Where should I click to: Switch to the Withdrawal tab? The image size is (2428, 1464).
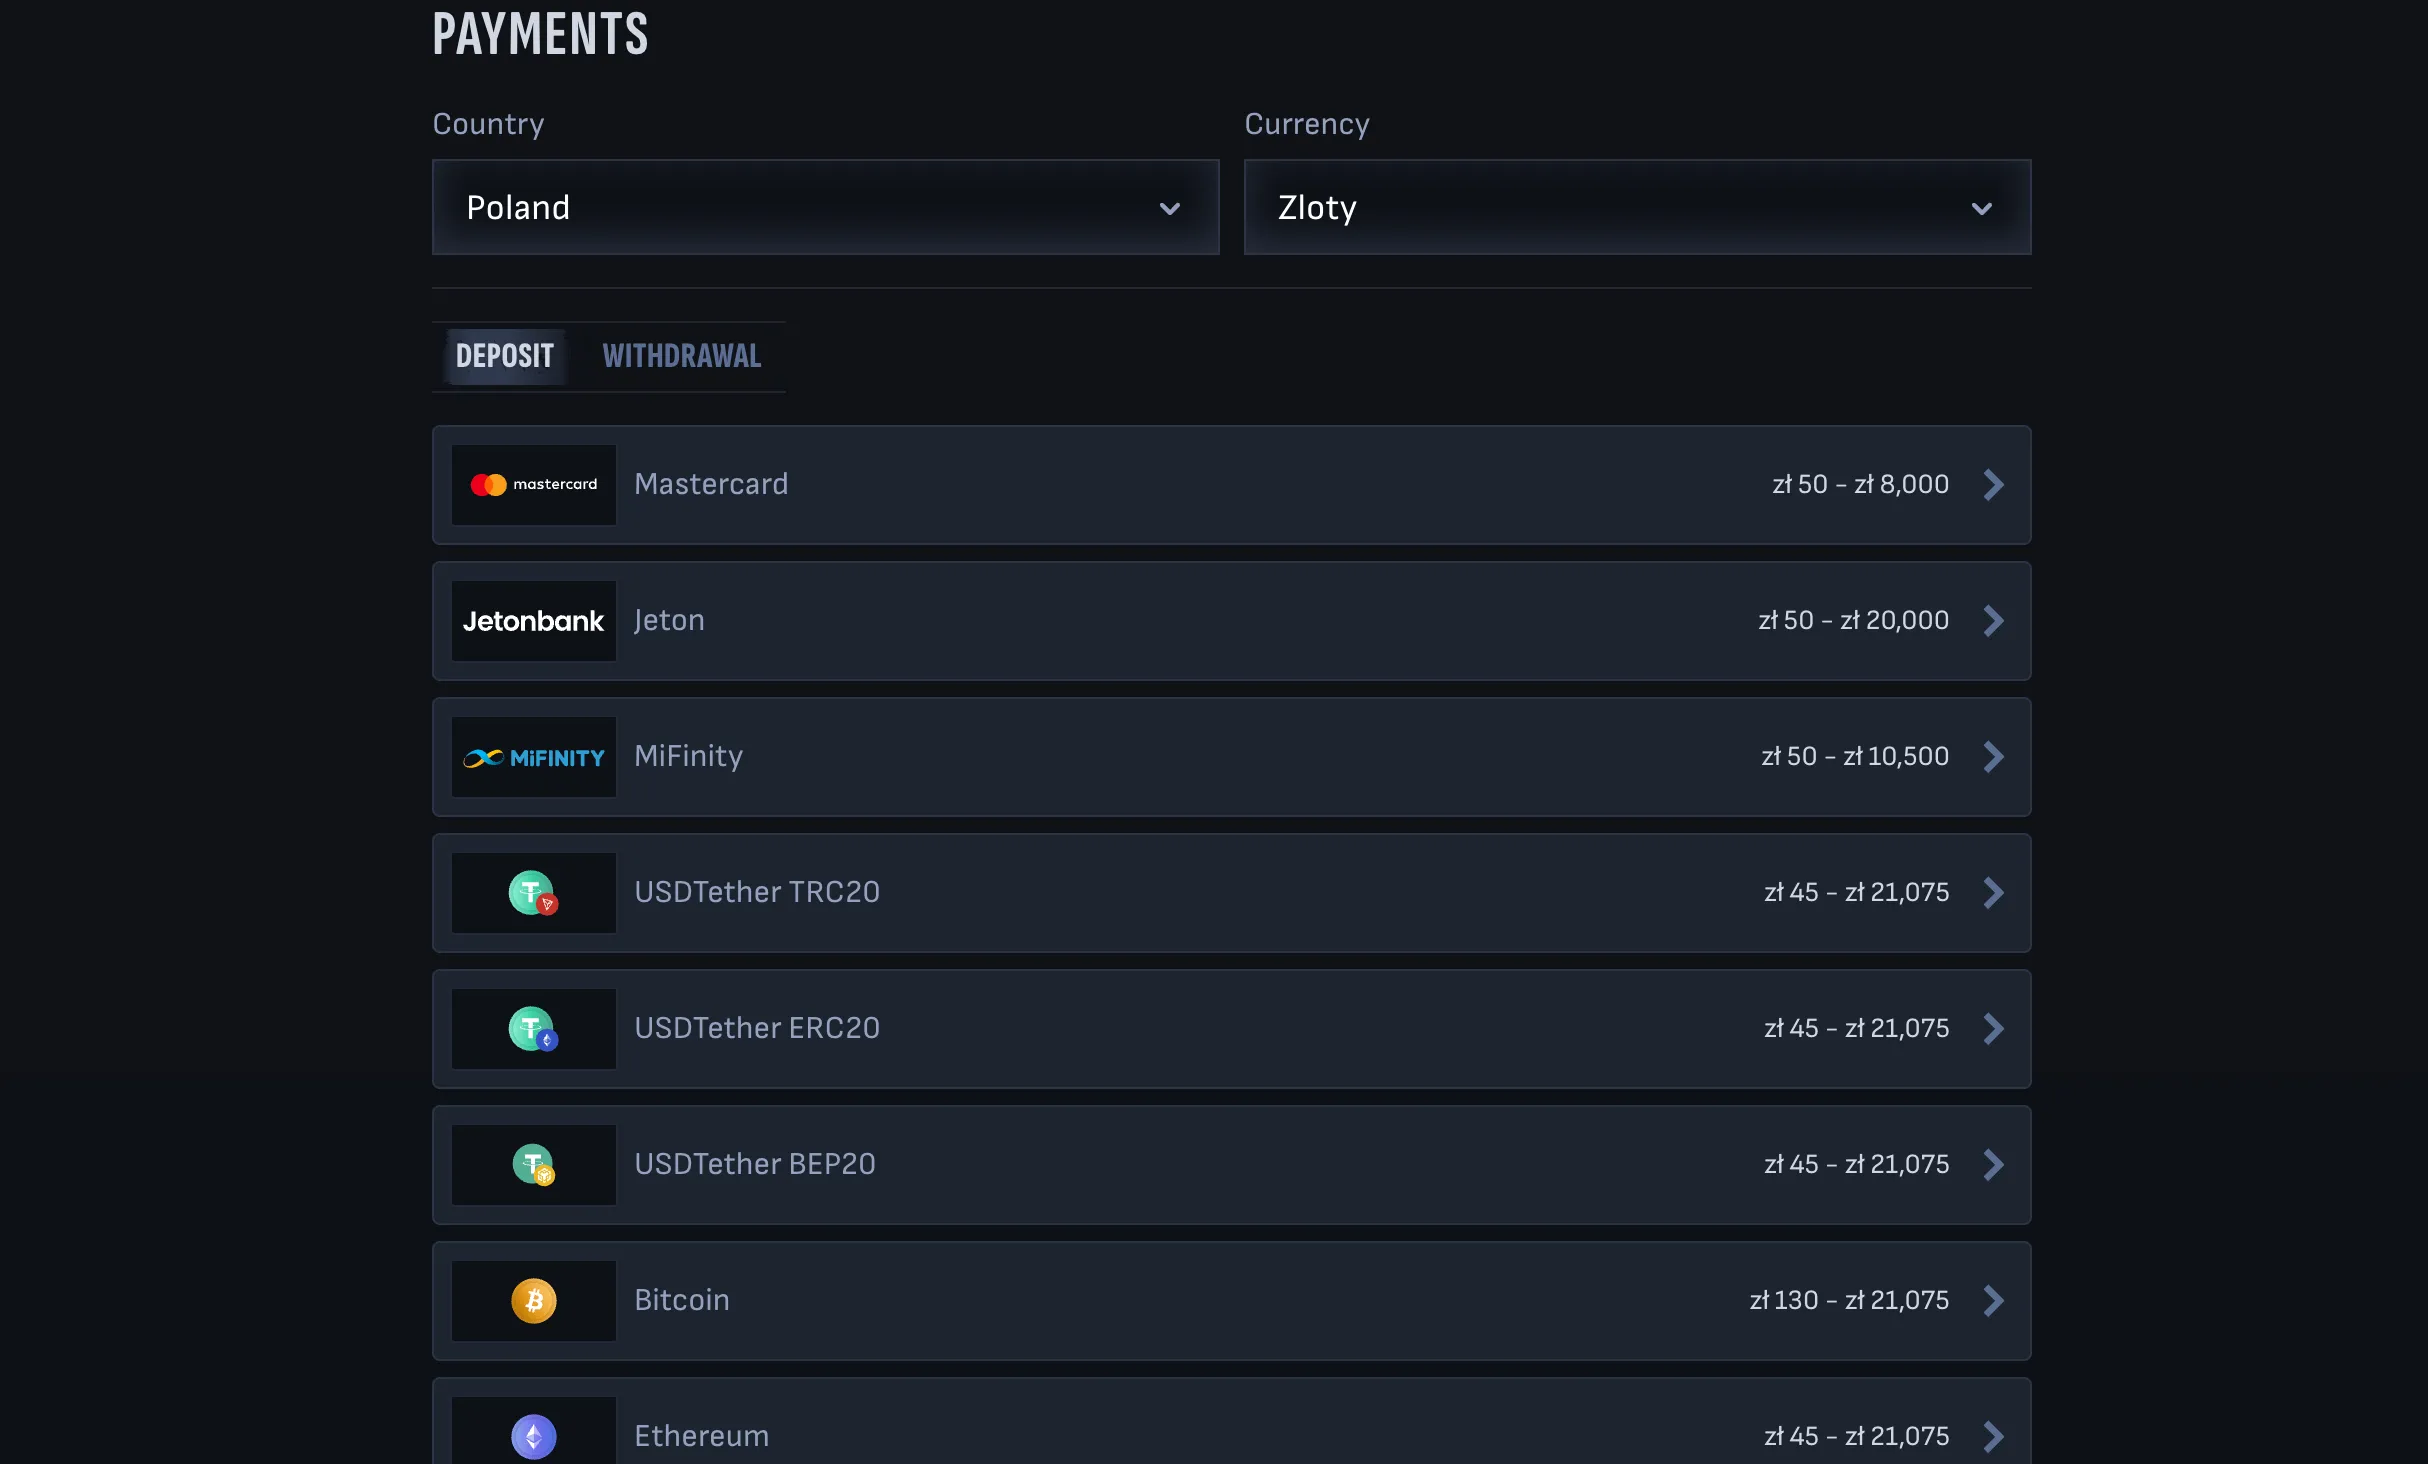(682, 357)
